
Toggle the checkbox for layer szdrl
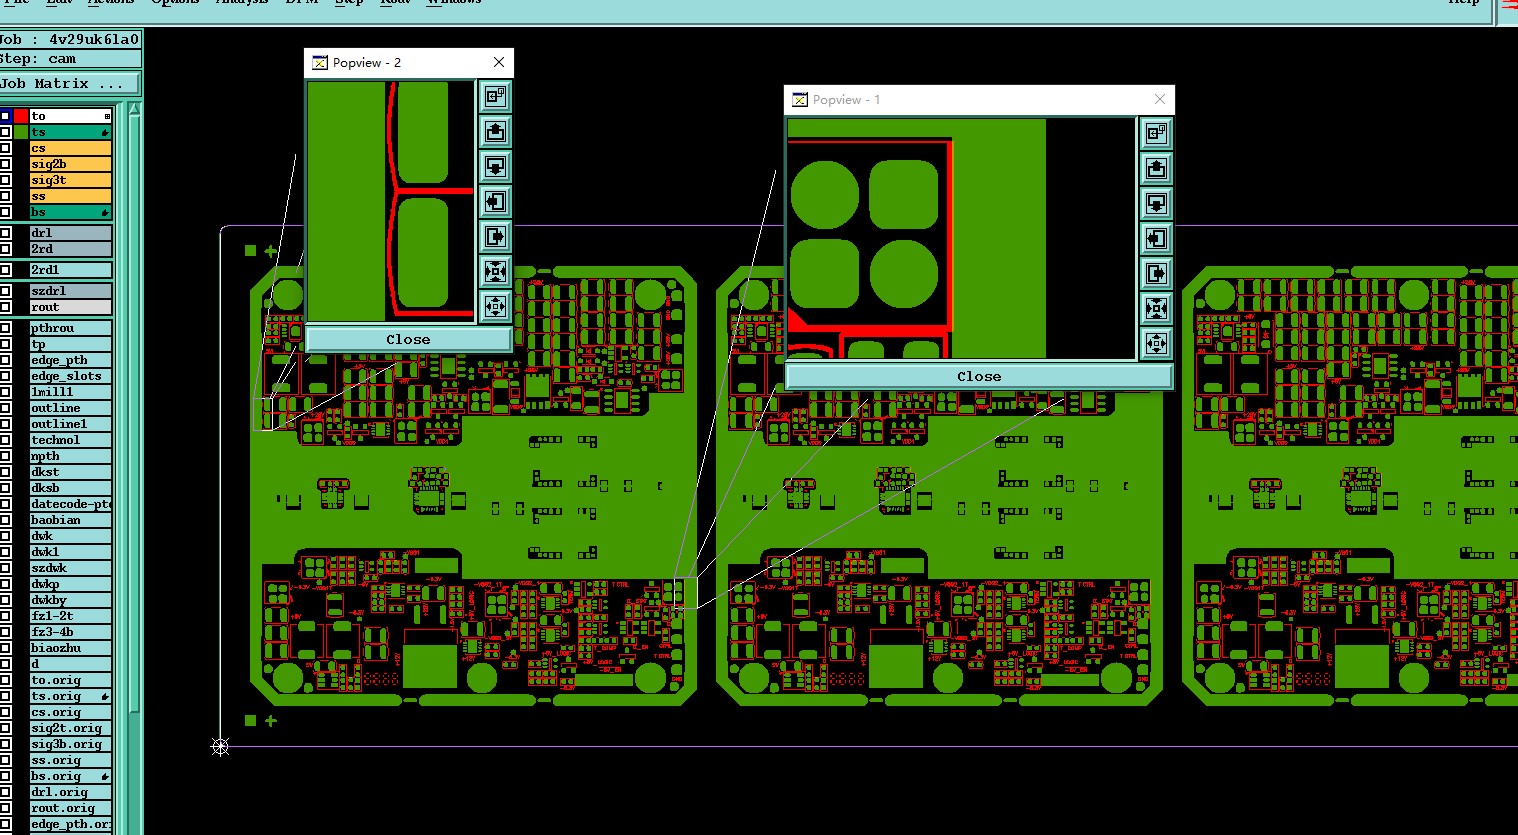(x=6, y=291)
